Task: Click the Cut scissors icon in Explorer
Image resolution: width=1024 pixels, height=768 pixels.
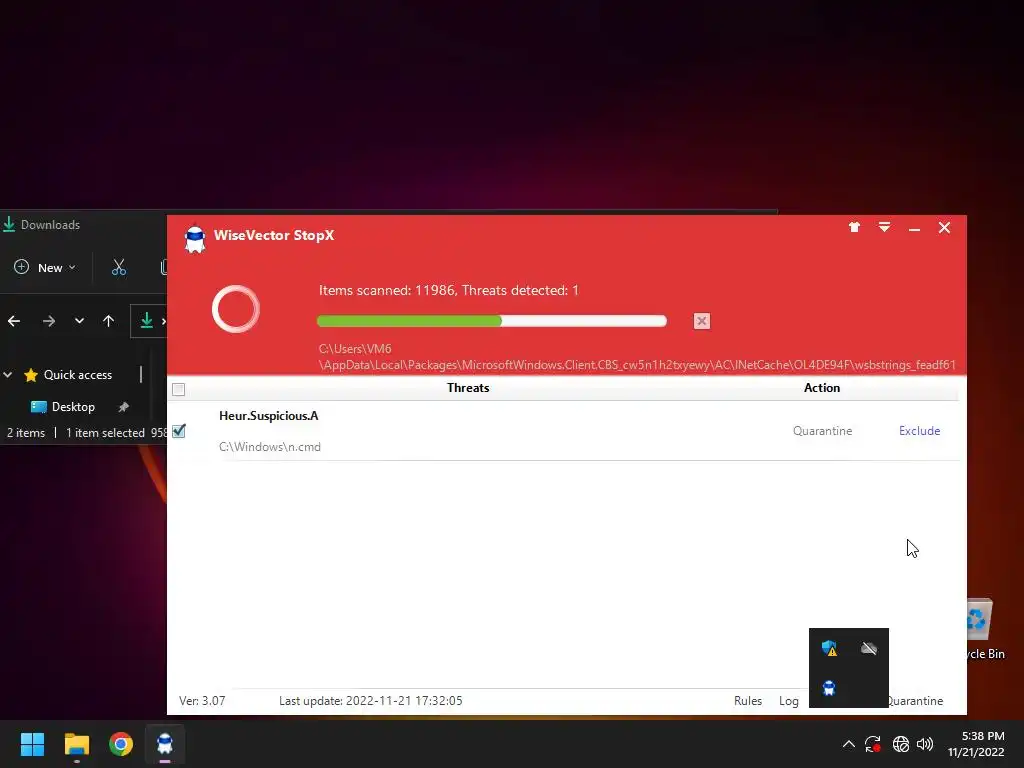Action: (119, 267)
